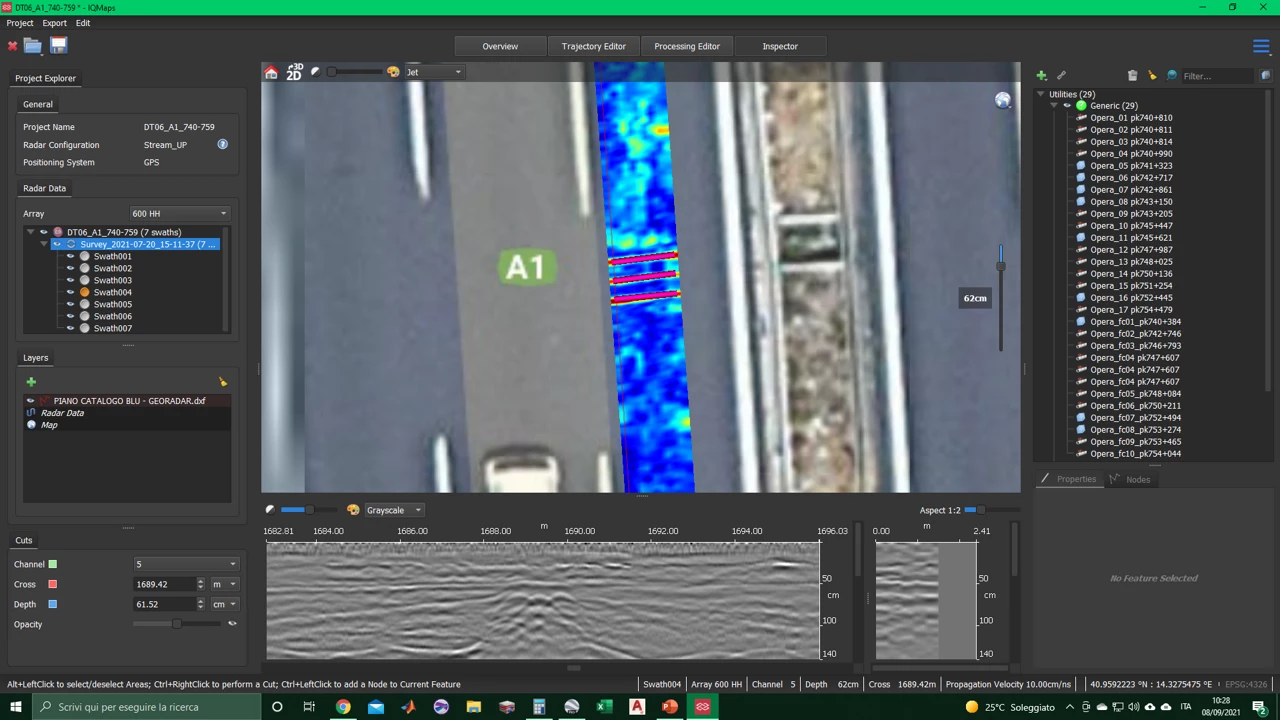Viewport: 1280px width, 720px height.
Task: Open the Depth unit cm dropdown
Action: click(224, 604)
